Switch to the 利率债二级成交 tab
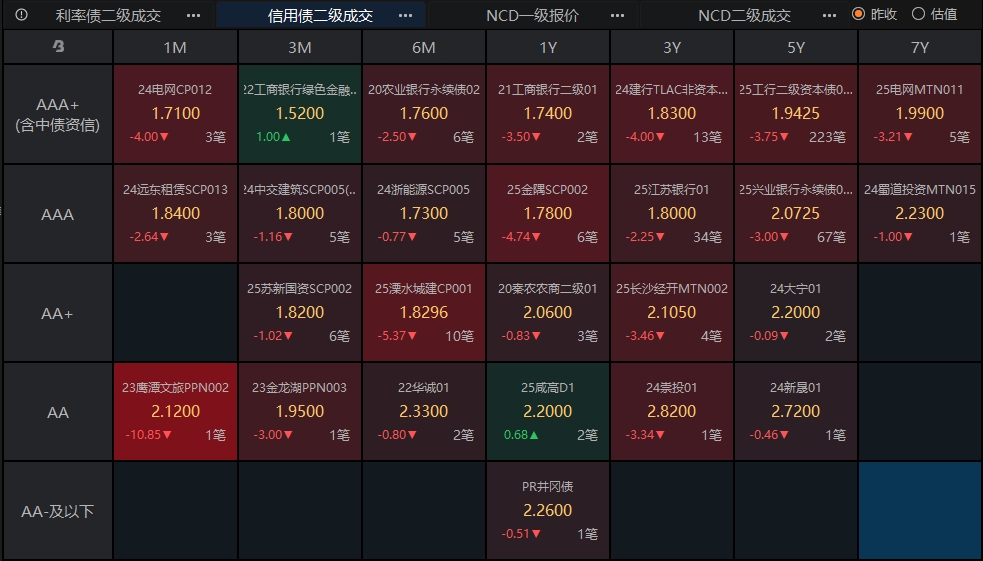 (x=108, y=15)
